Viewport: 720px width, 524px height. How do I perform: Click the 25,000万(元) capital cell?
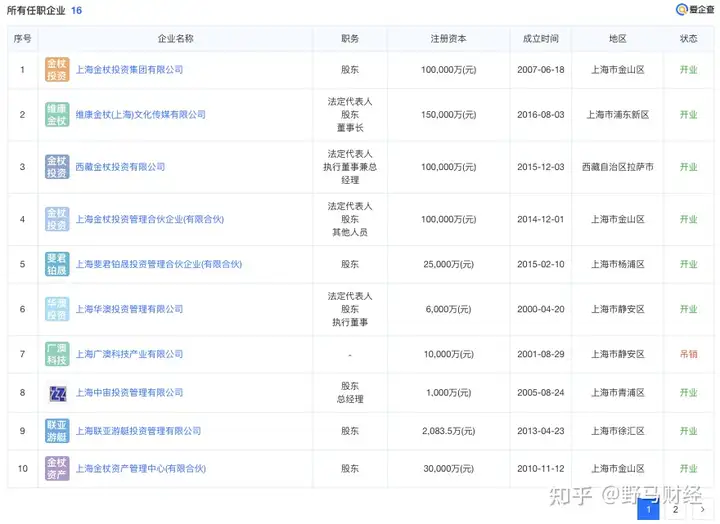pyautogui.click(x=449, y=264)
